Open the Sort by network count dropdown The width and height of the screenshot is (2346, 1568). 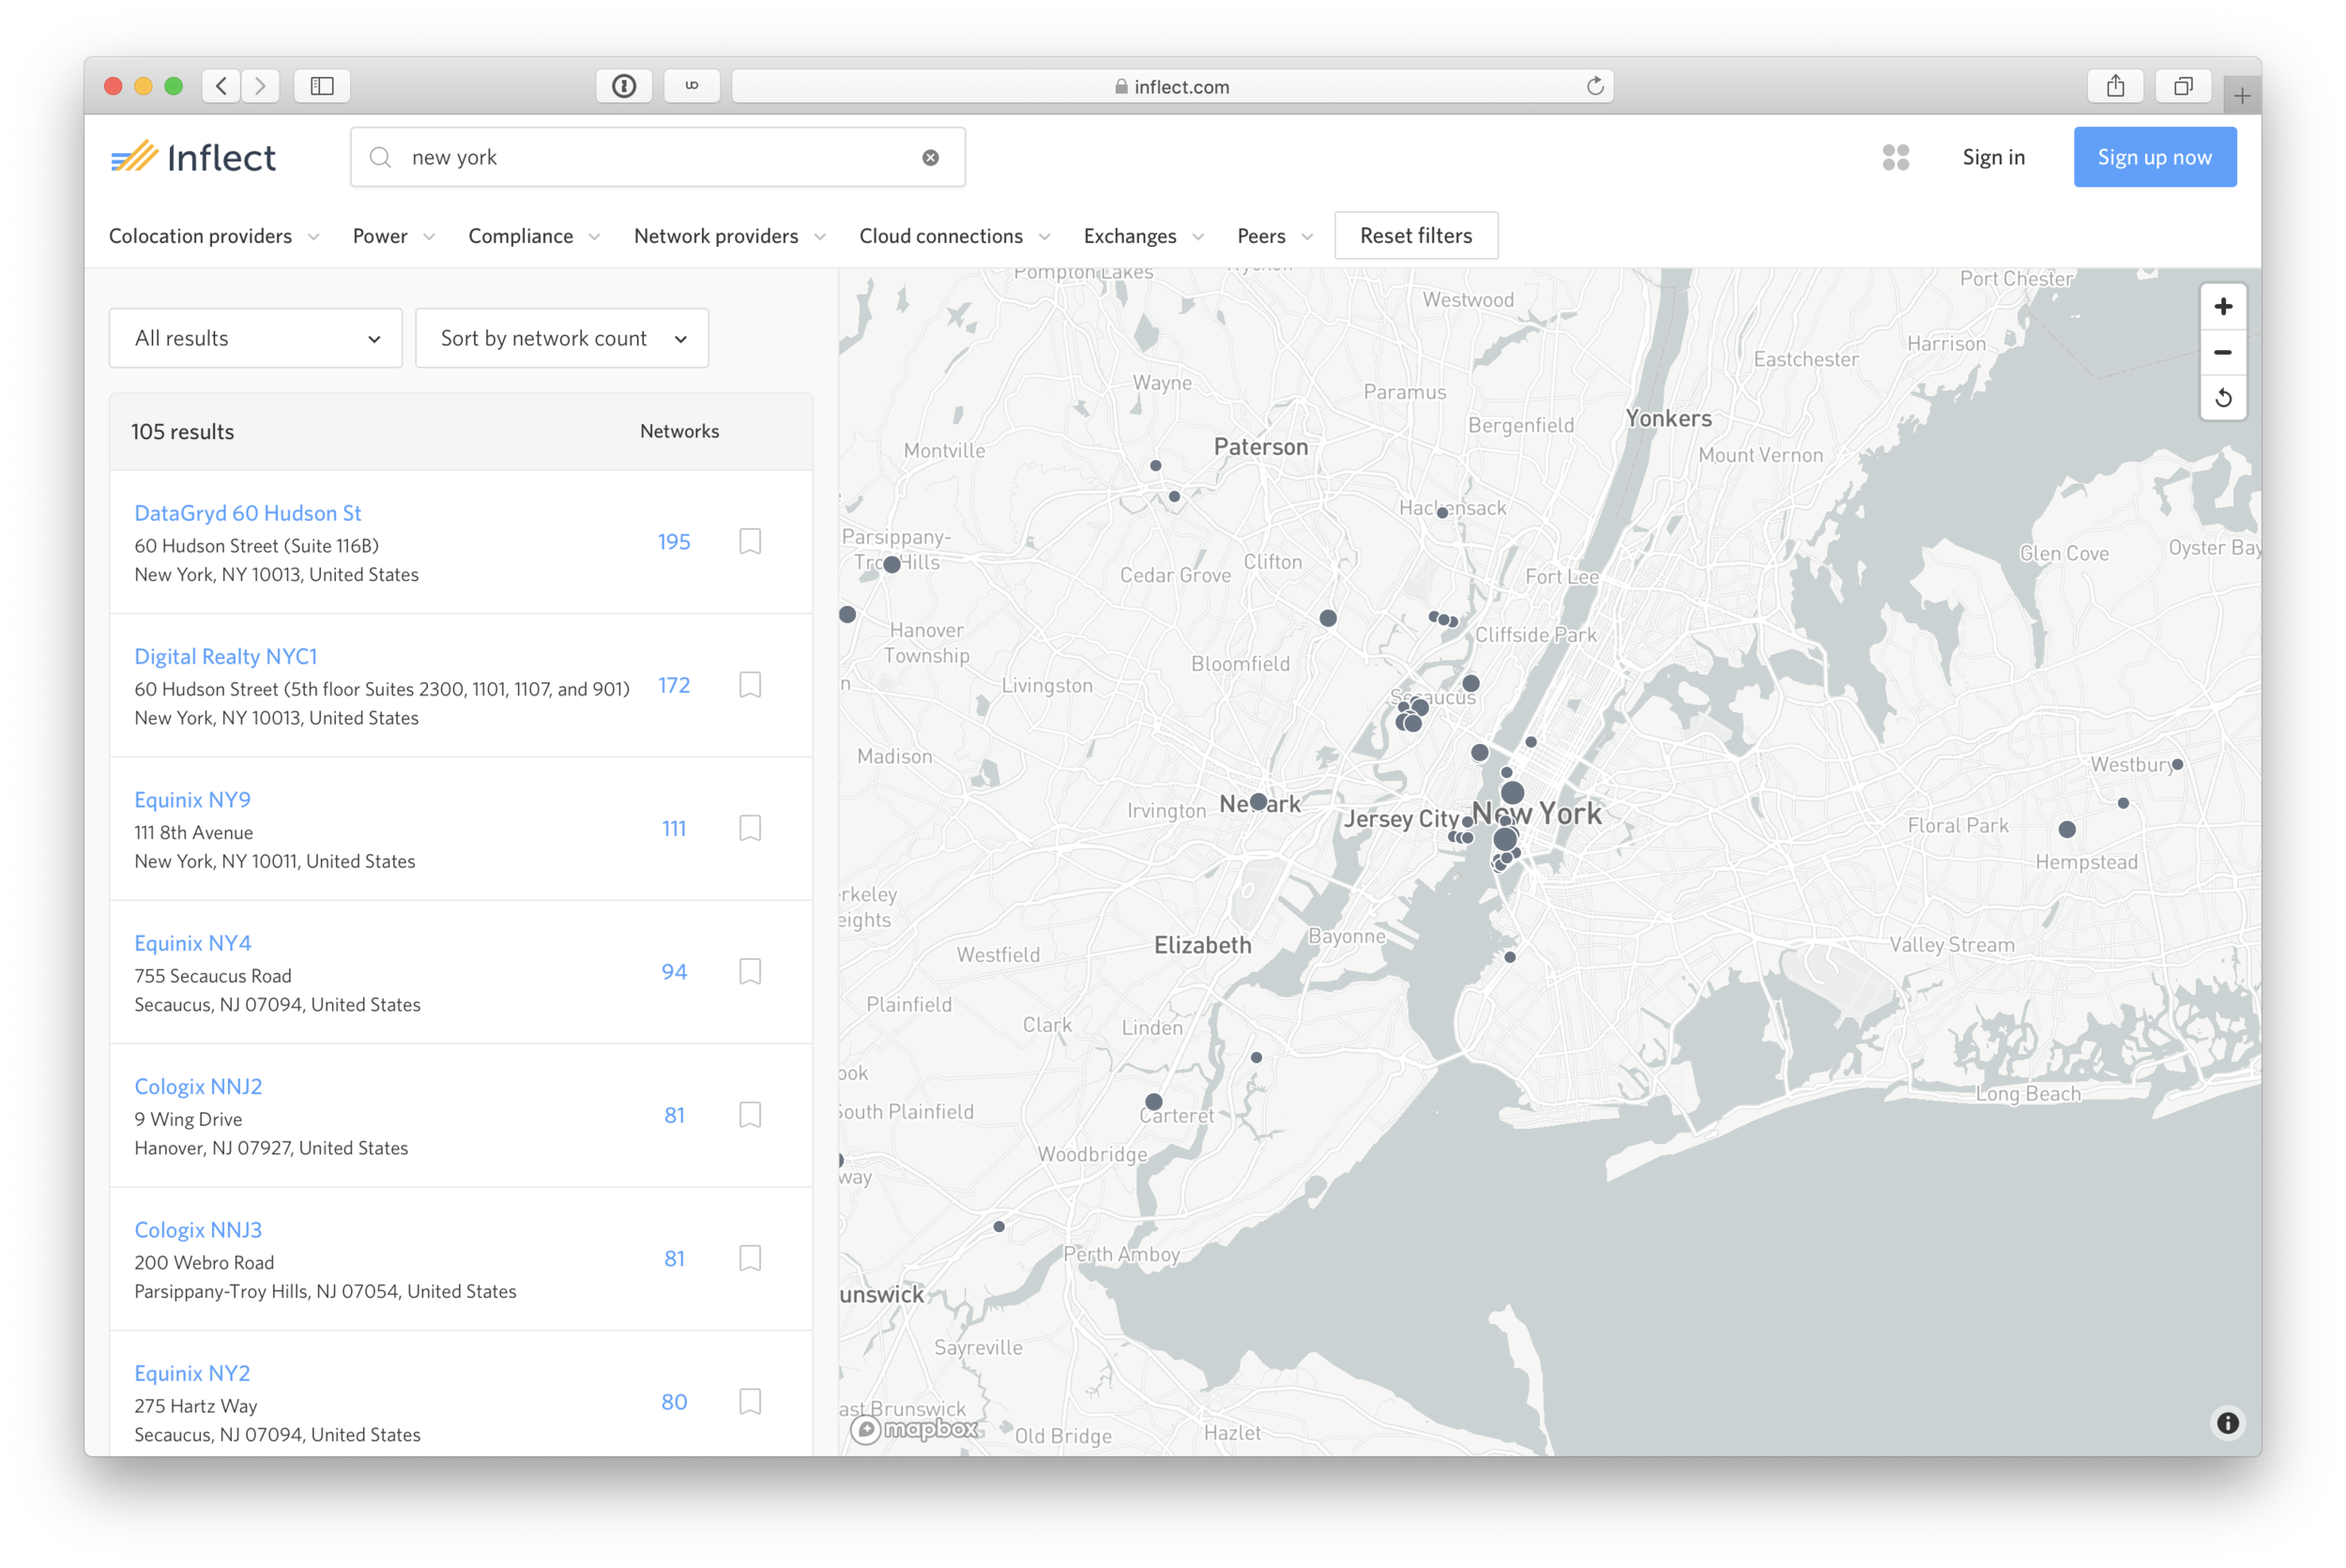[x=562, y=338]
